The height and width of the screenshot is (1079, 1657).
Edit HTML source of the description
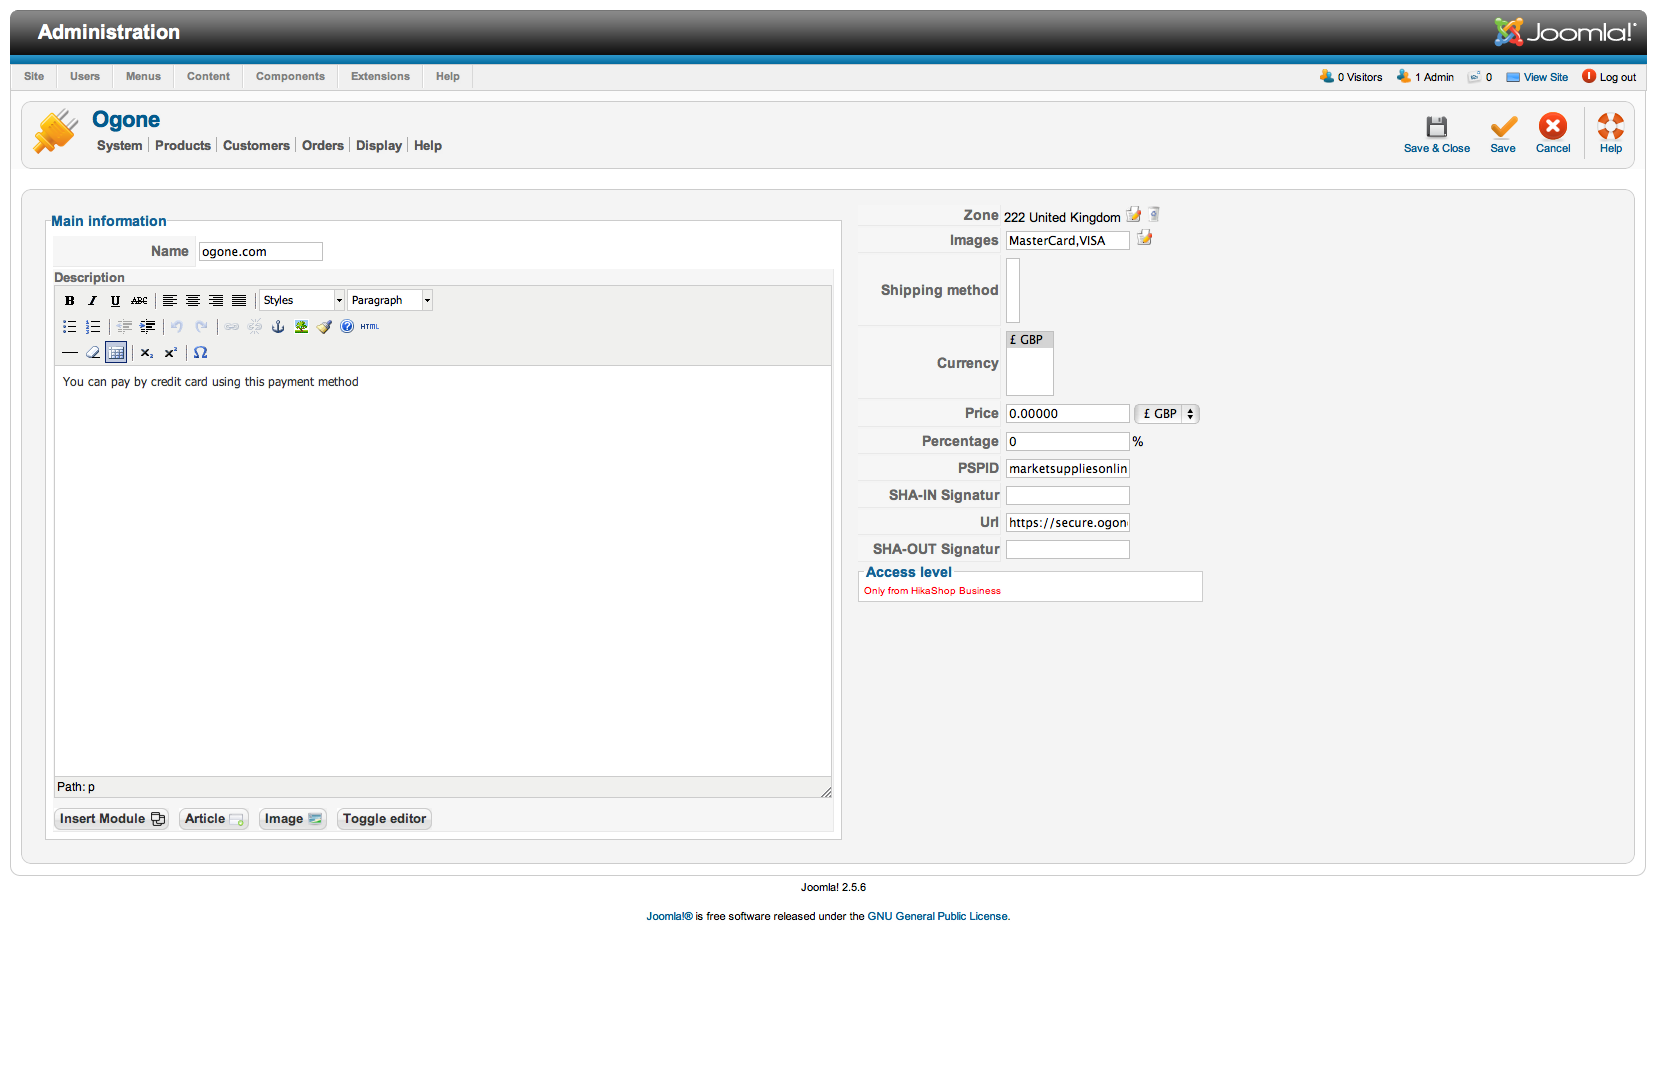point(370,326)
